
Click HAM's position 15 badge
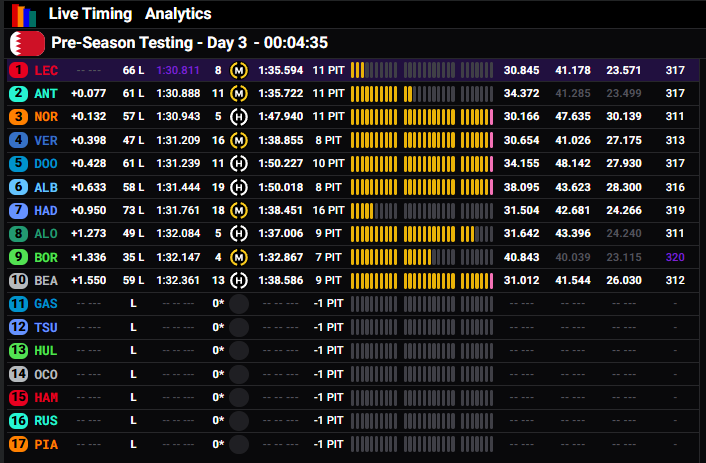point(18,397)
